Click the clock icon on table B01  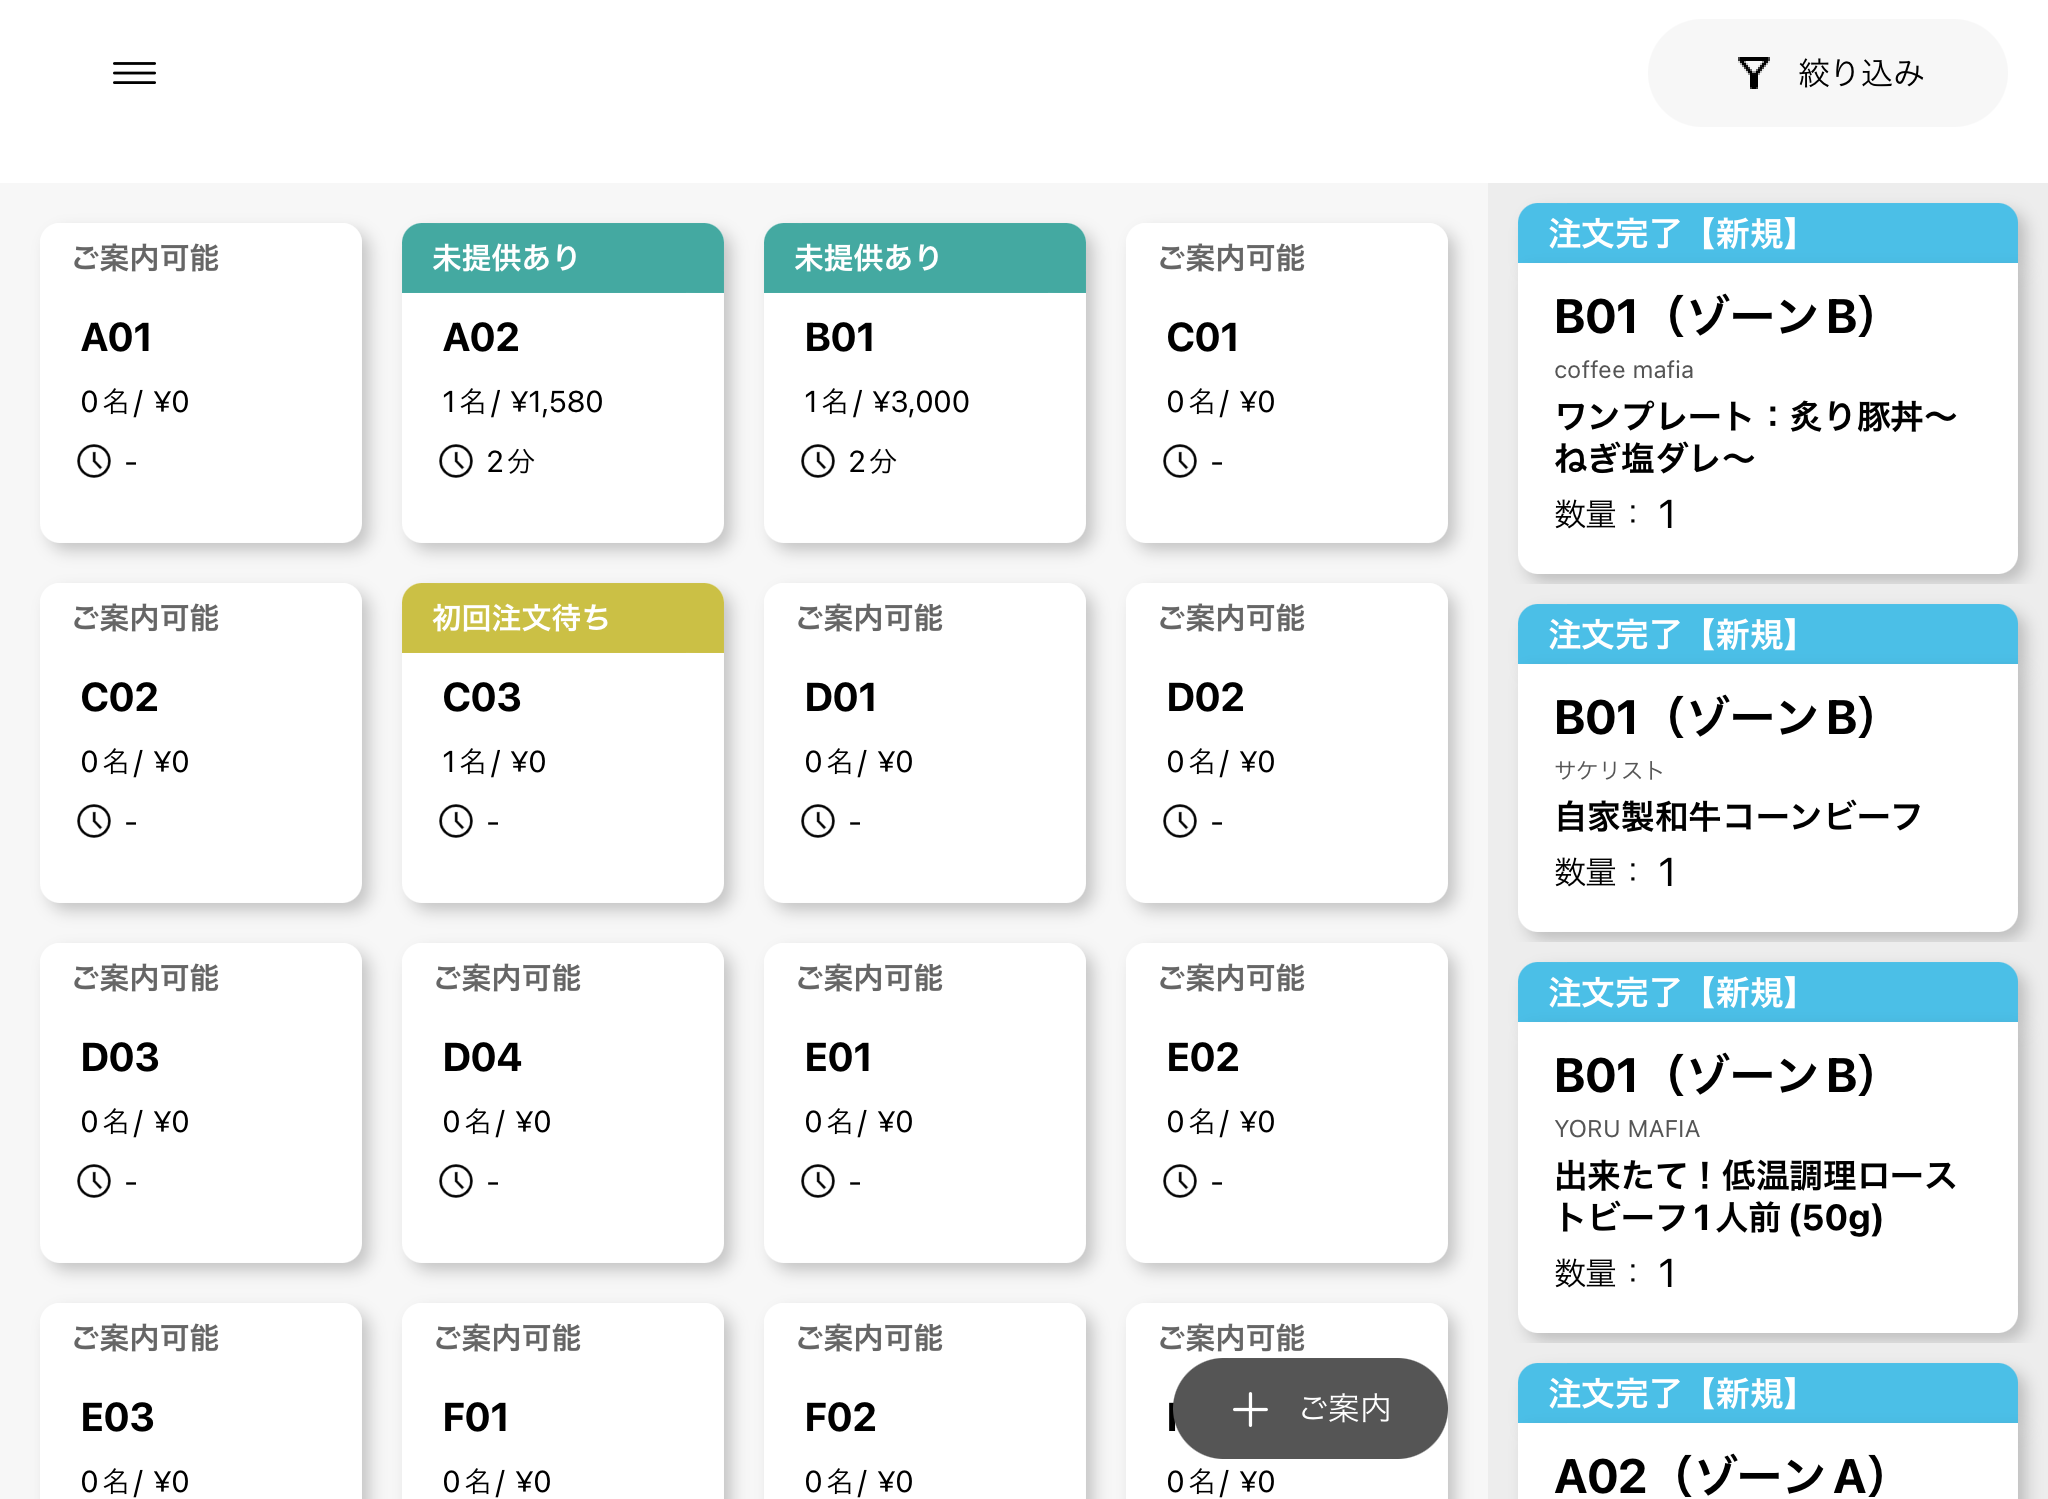(x=818, y=461)
